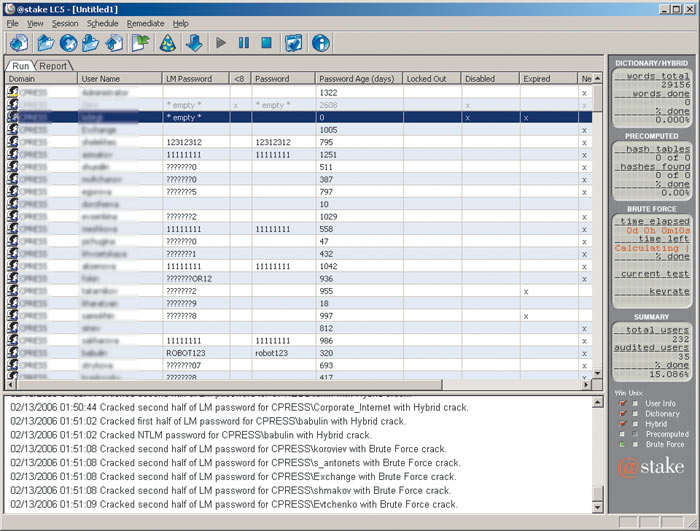Image resolution: width=700 pixels, height=531 pixels.
Task: Click the checkmark window options toolbar icon
Action: (293, 43)
